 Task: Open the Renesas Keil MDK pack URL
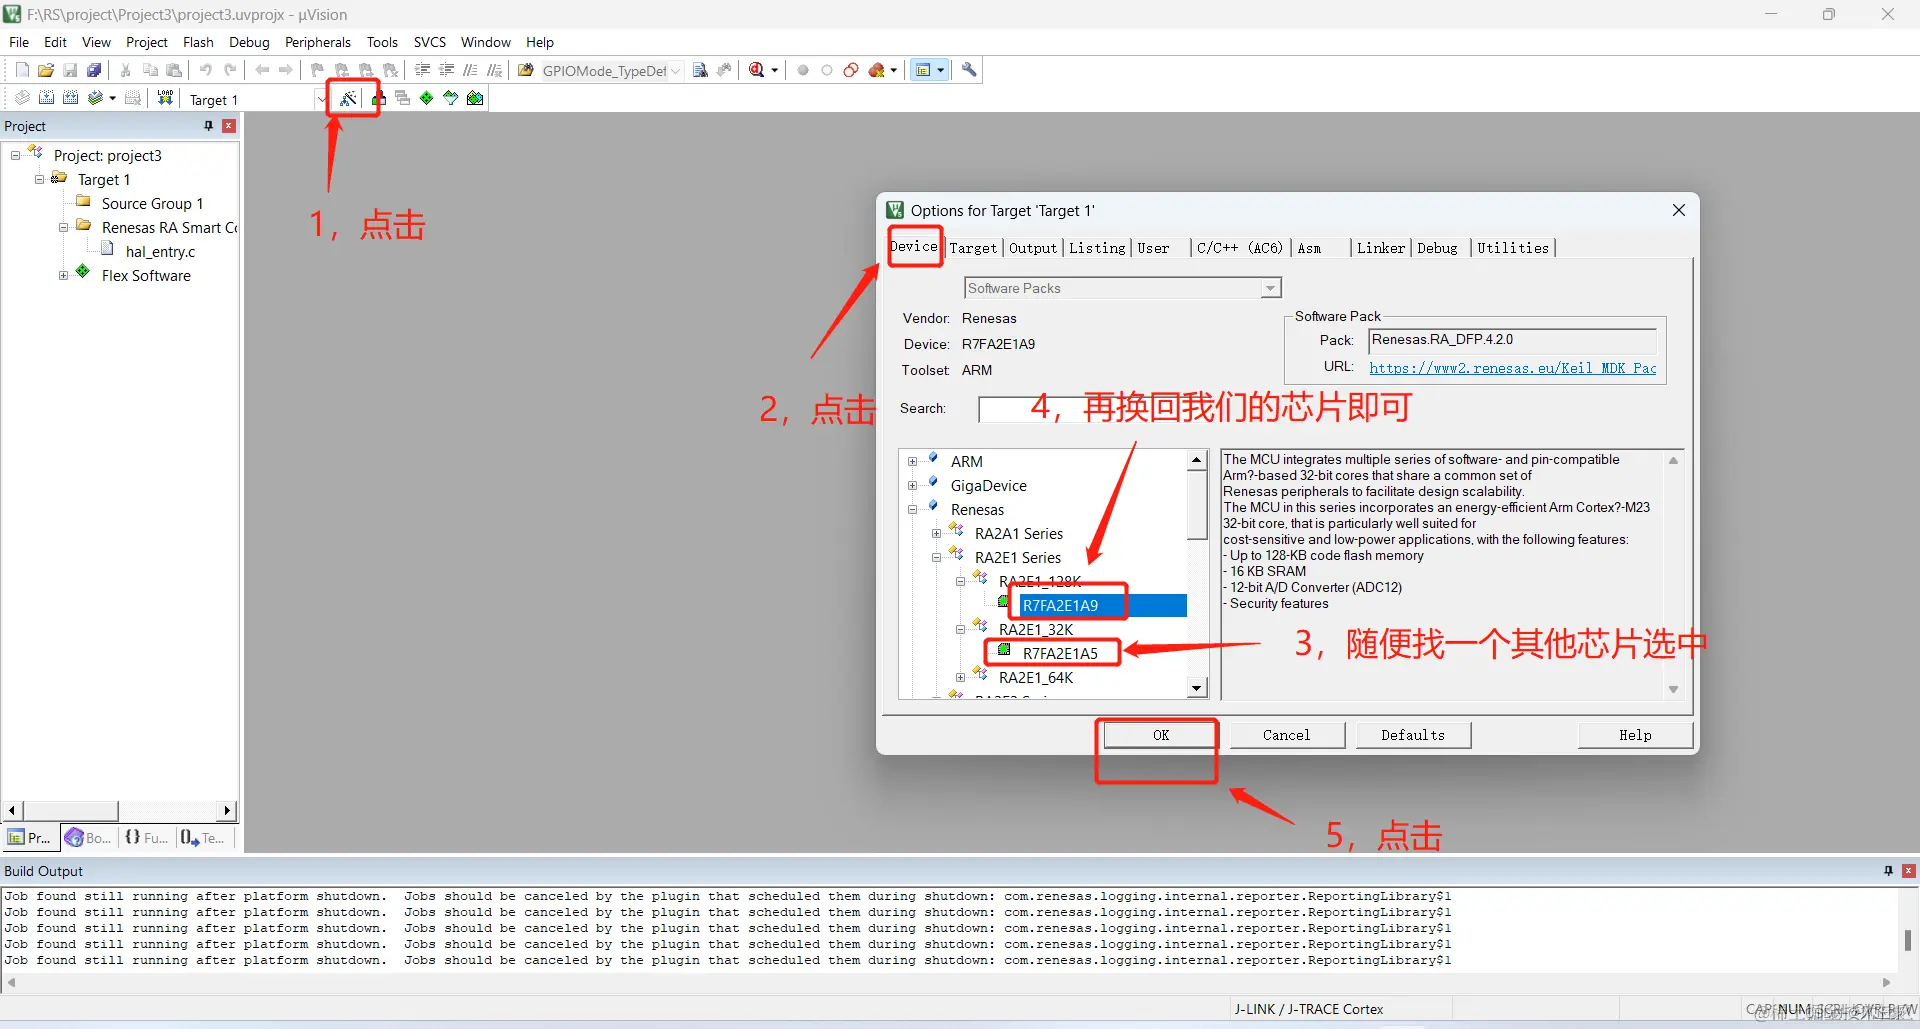[x=1512, y=368]
